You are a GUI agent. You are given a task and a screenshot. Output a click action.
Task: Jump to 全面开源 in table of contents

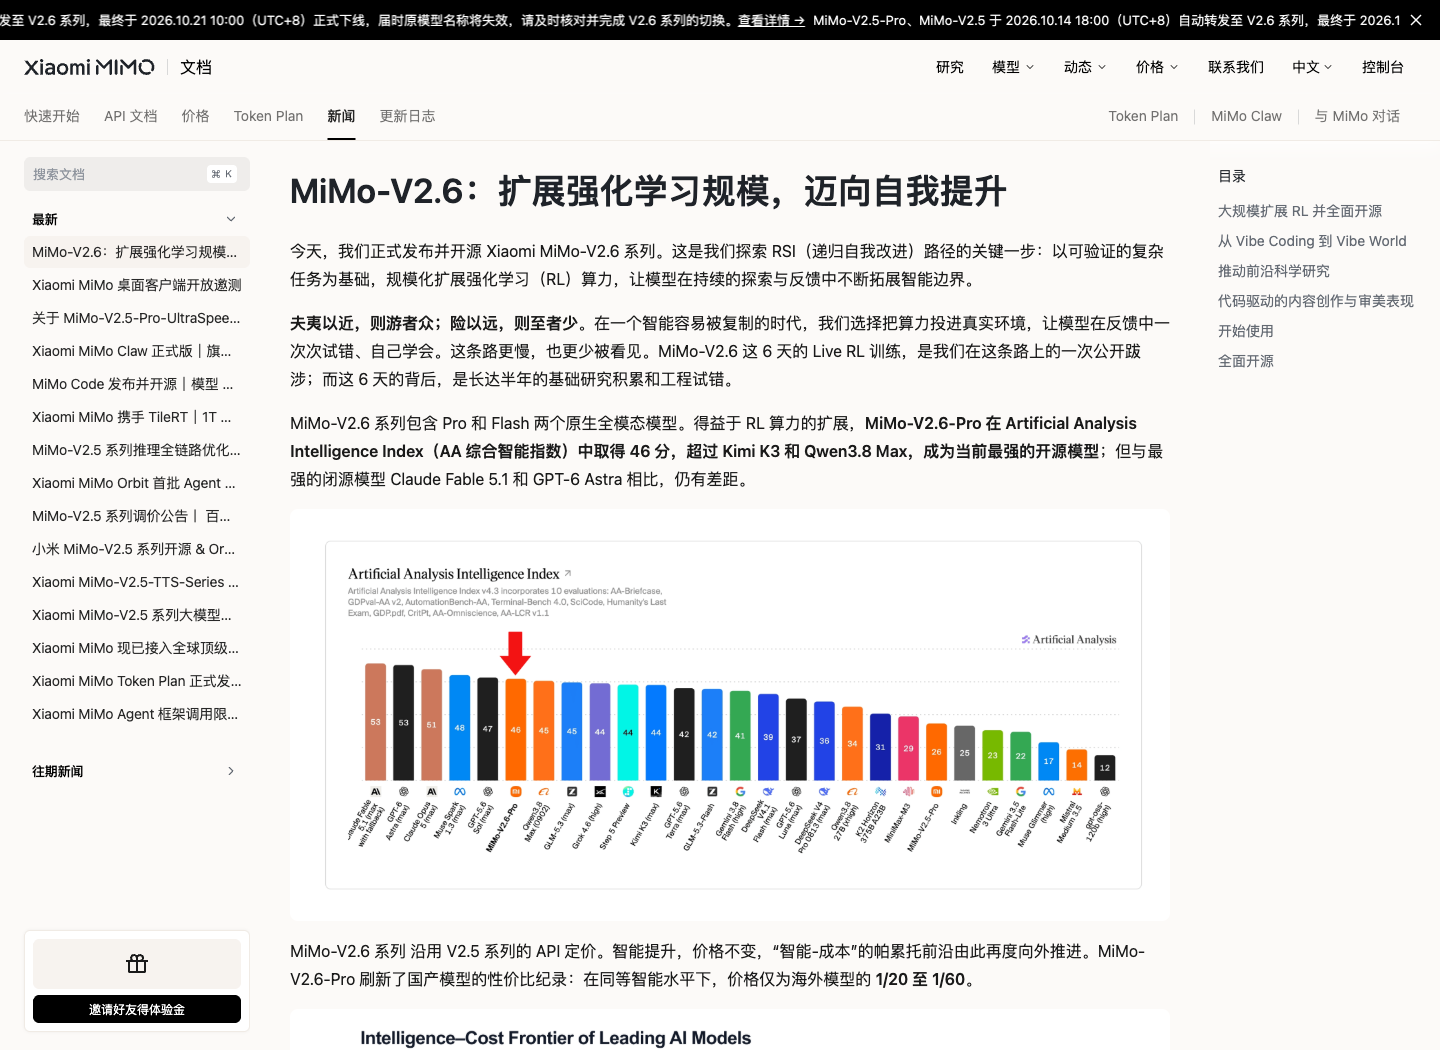[1246, 361]
